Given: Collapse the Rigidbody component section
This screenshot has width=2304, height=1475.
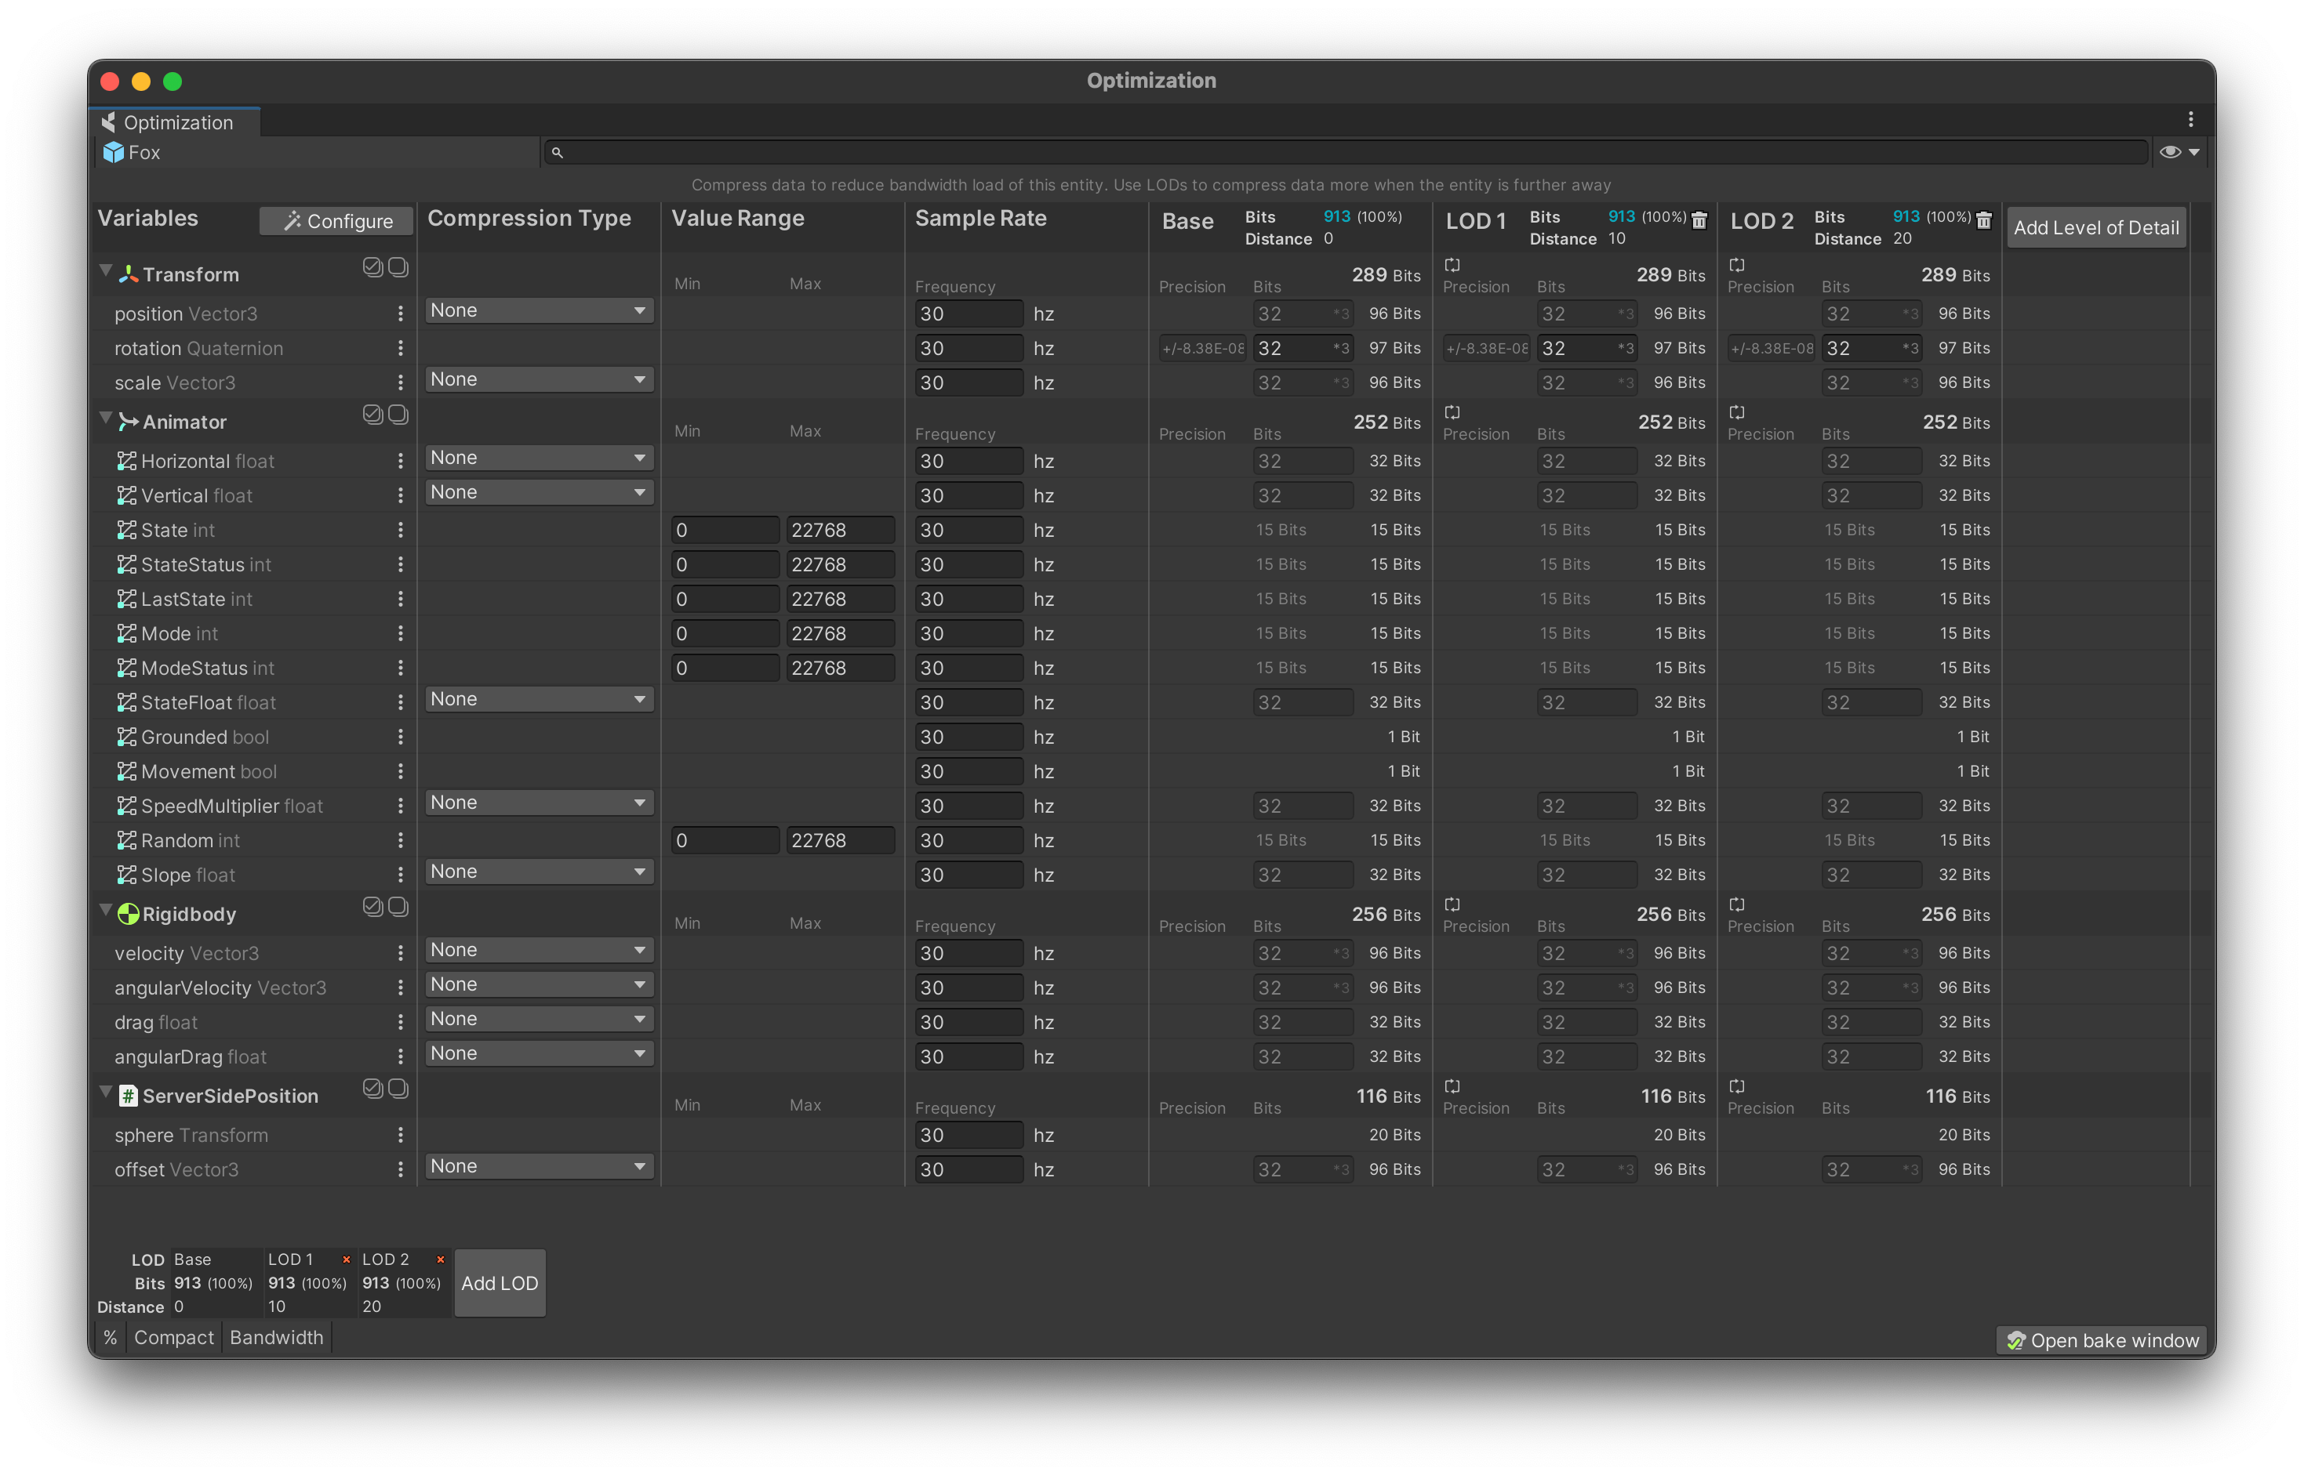Looking at the screenshot, I should (105, 911).
